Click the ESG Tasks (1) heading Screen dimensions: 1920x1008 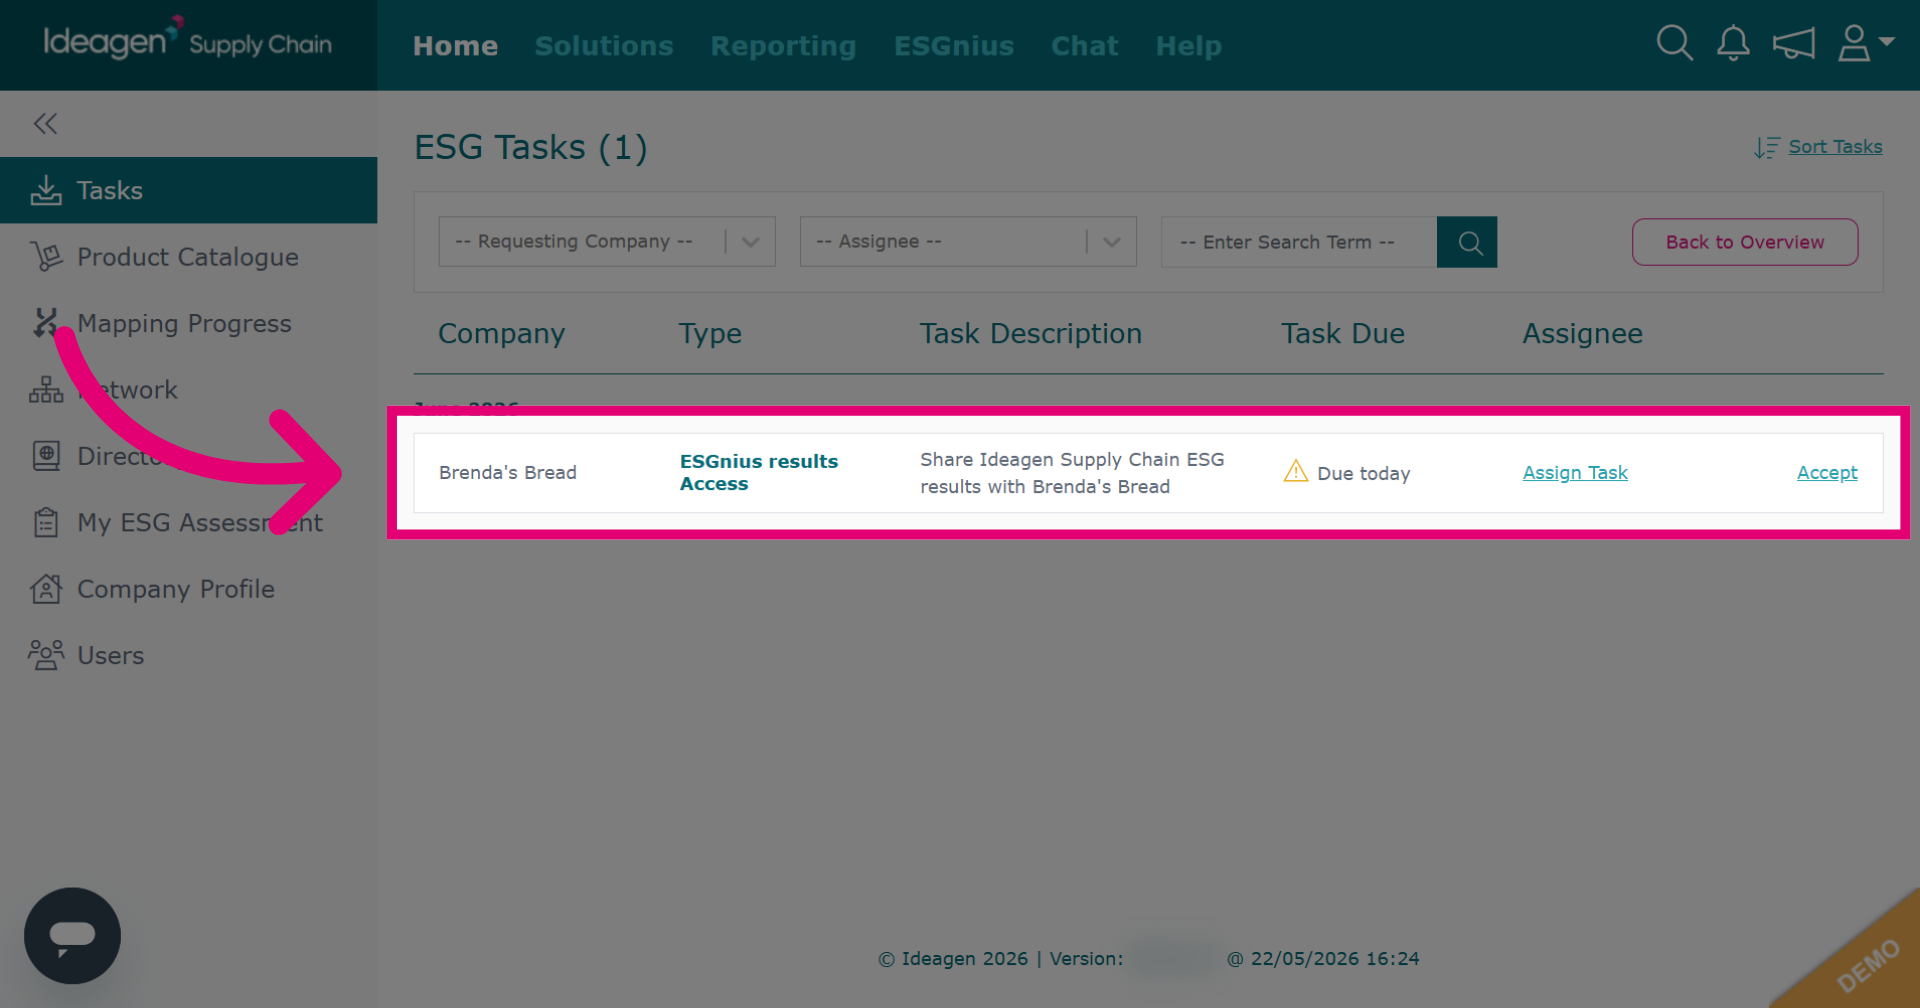click(531, 147)
